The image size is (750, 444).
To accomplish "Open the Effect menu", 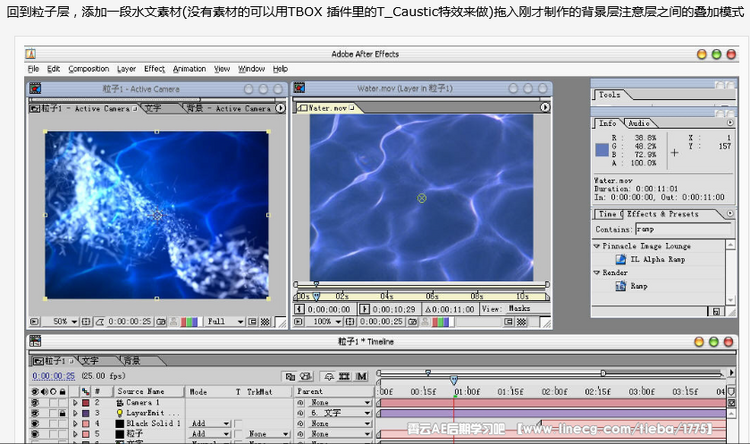I will pyautogui.click(x=154, y=69).
